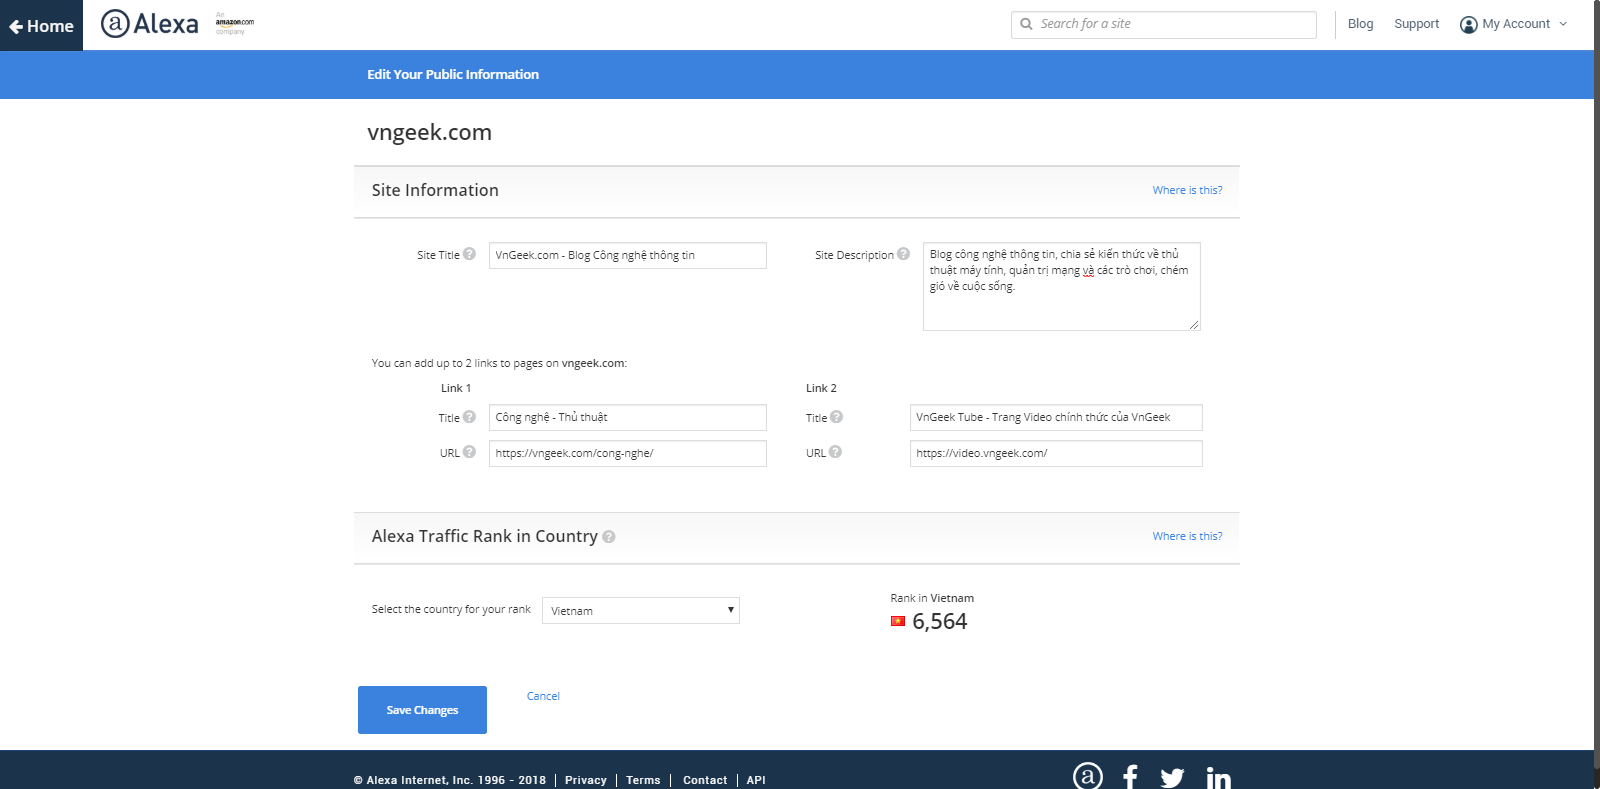This screenshot has height=789, width=1600.
Task: Open the Support menu link
Action: (1416, 24)
